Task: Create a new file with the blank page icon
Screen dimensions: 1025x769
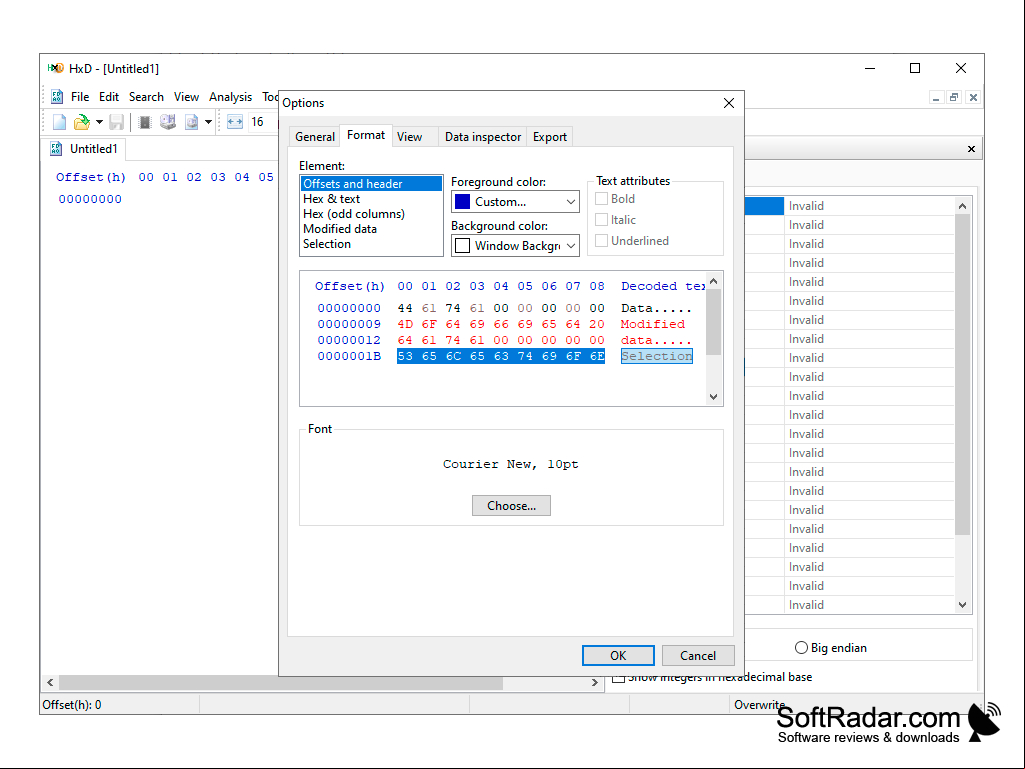Action: click(59, 122)
